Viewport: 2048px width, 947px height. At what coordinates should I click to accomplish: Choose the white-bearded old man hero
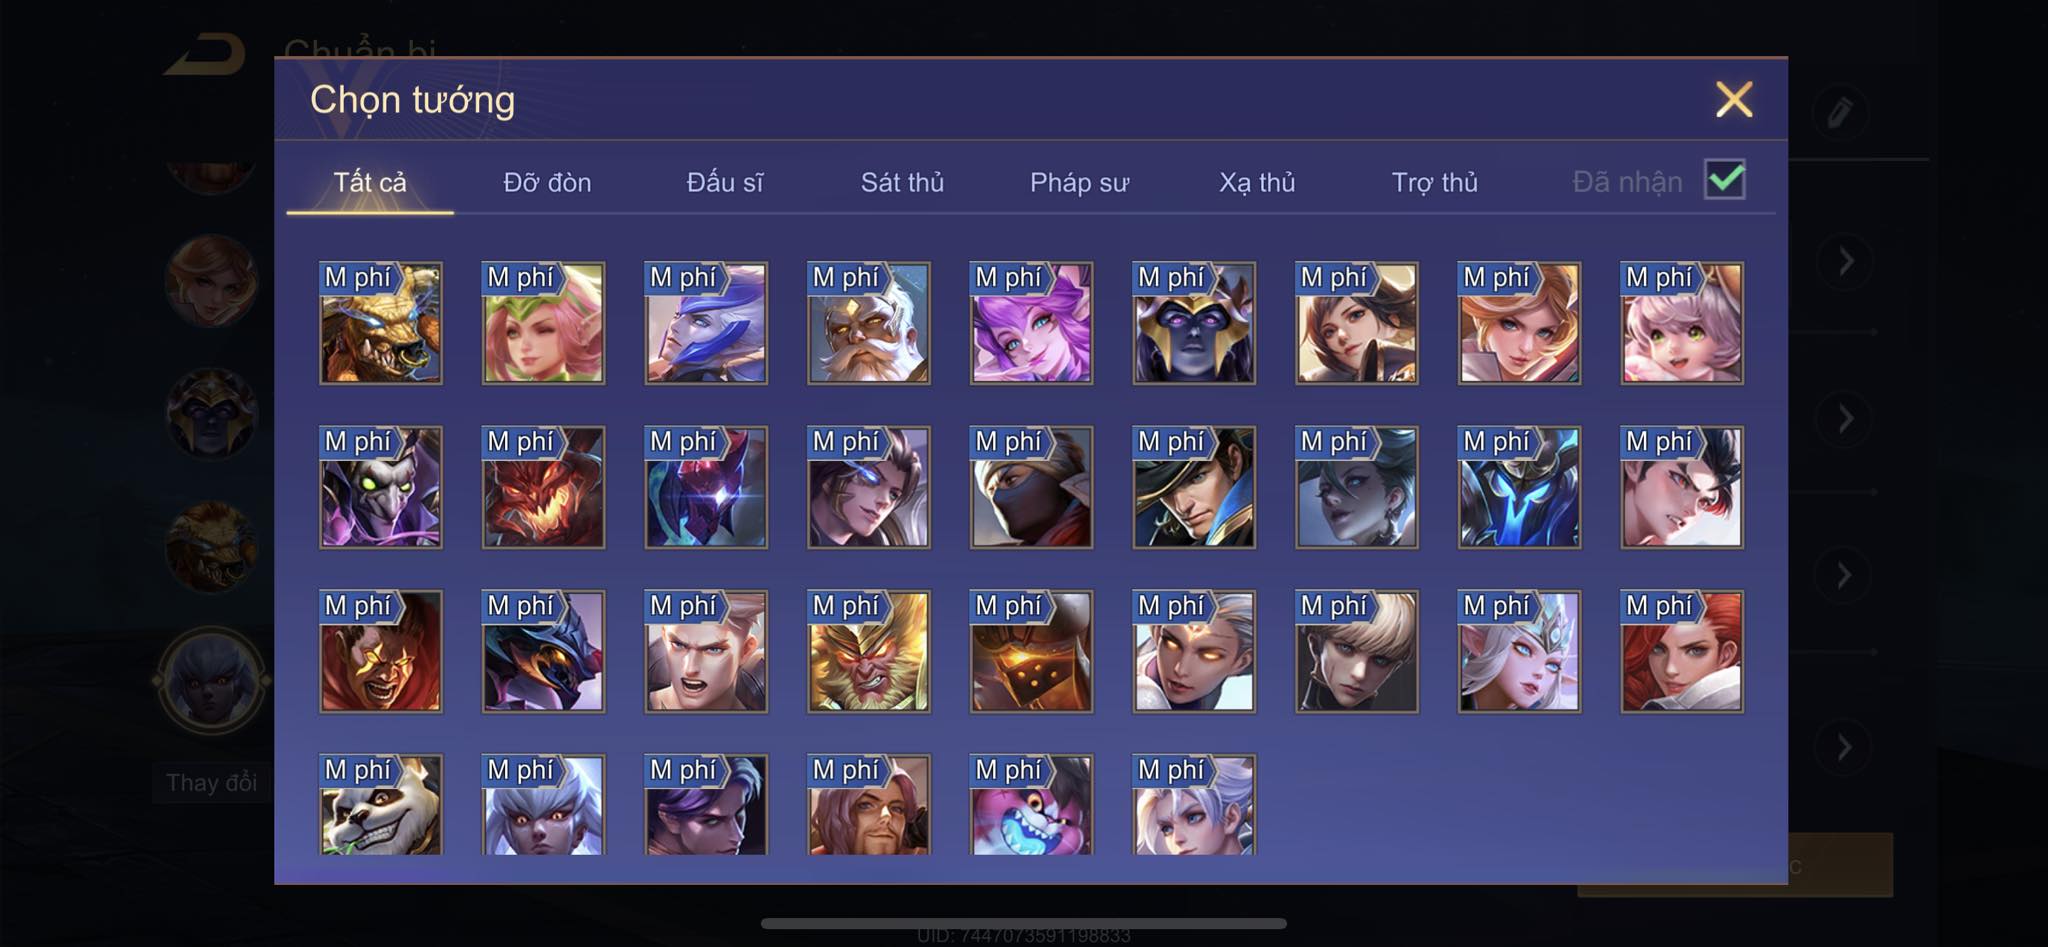[x=868, y=323]
